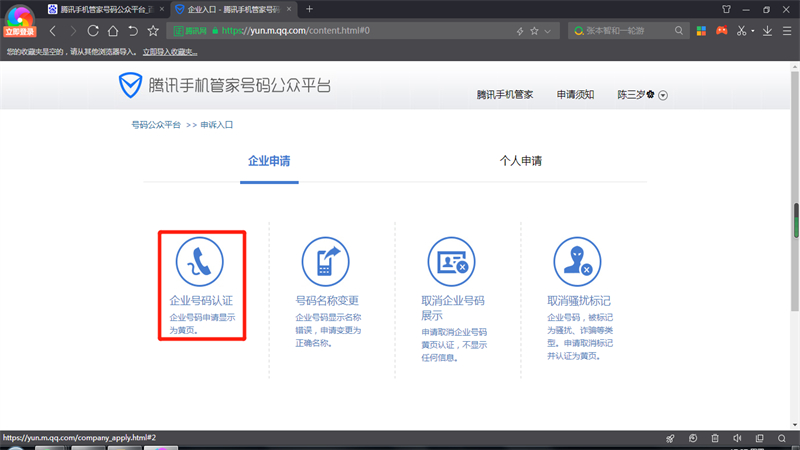The image size is (800, 450).
Task: Click the 立即登录 login avatar
Action: tap(19, 20)
